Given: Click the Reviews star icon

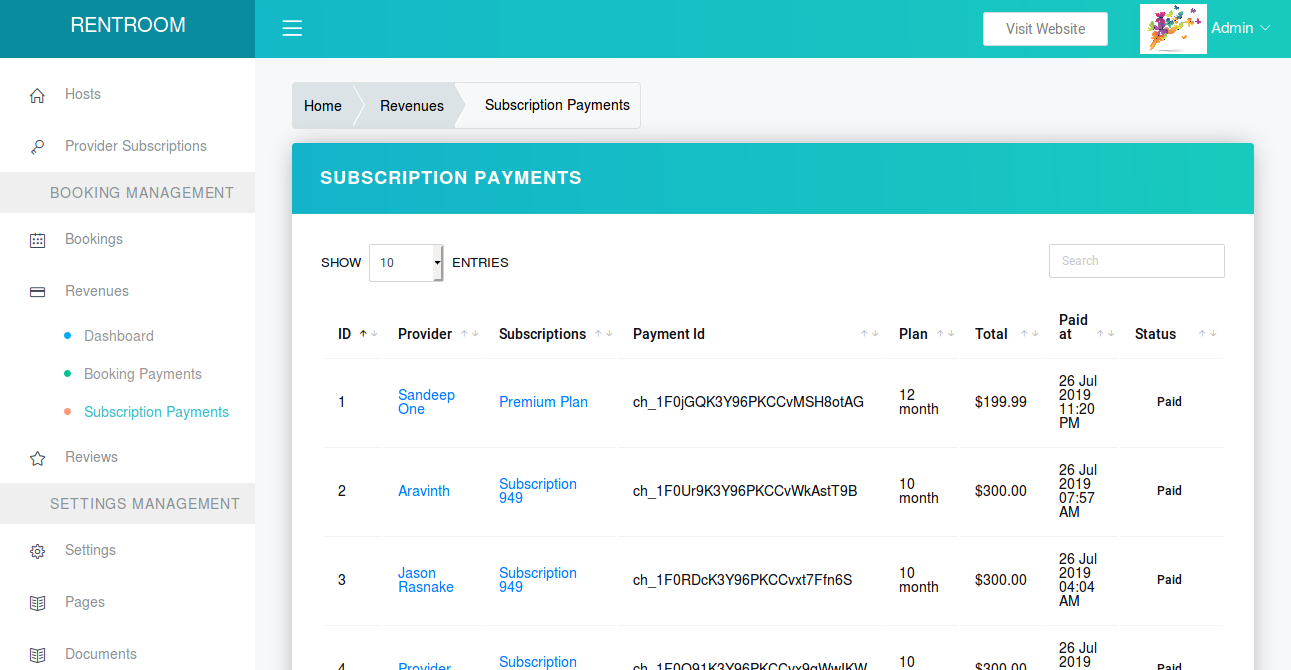Looking at the screenshot, I should tap(37, 458).
